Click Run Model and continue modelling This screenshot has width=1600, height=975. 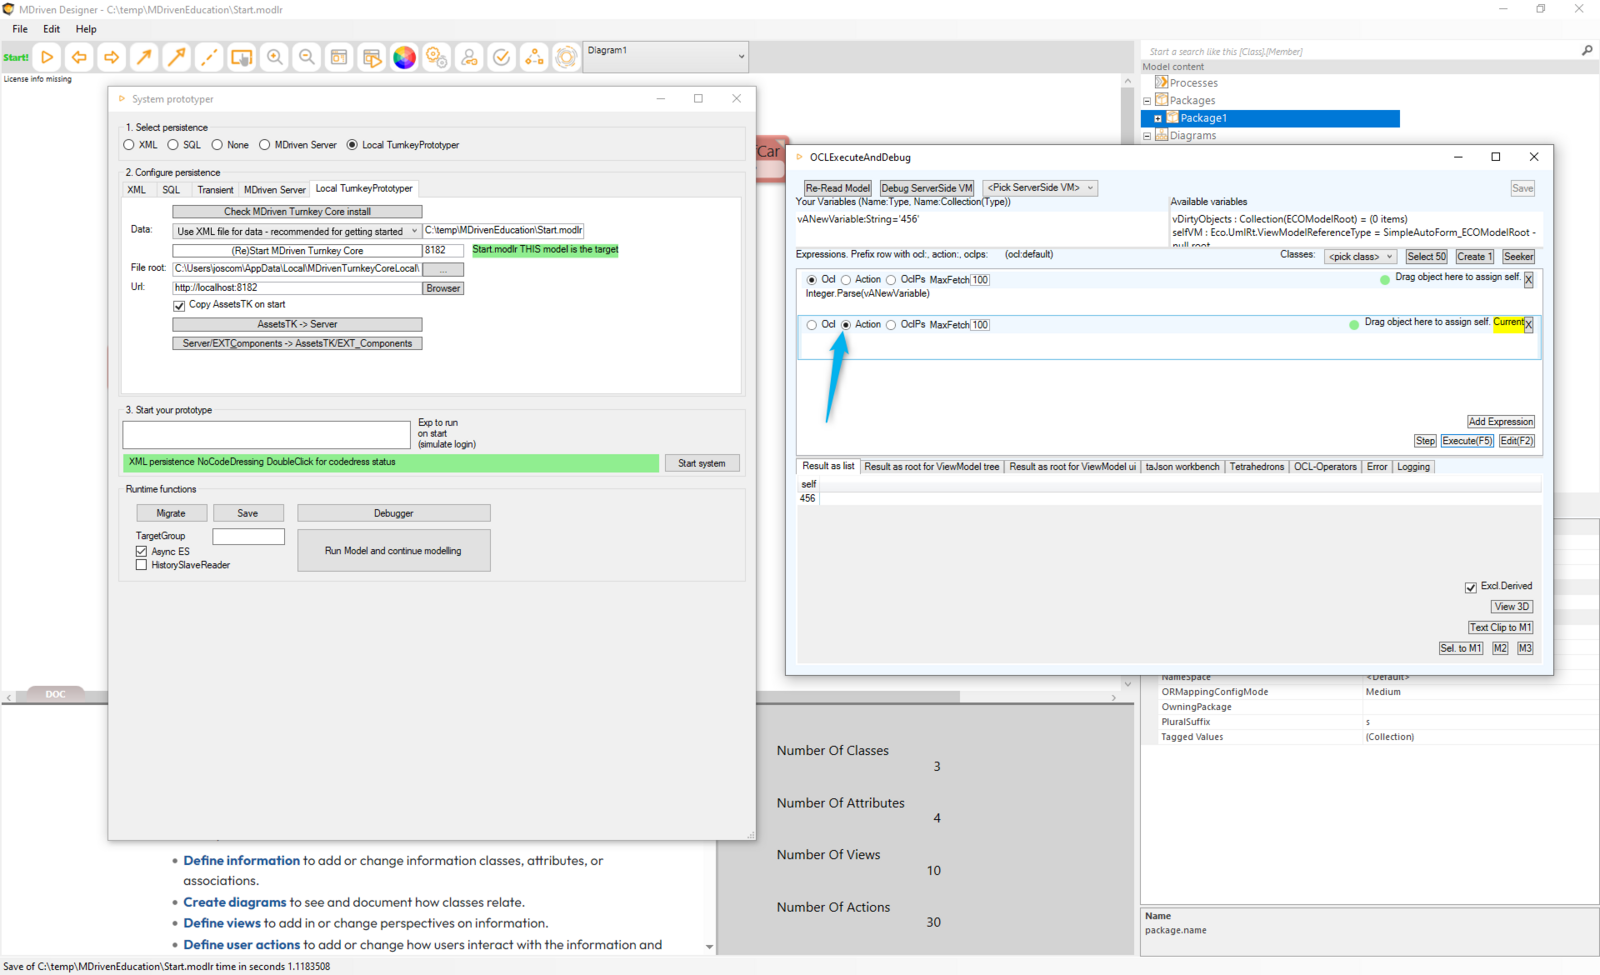tap(394, 551)
